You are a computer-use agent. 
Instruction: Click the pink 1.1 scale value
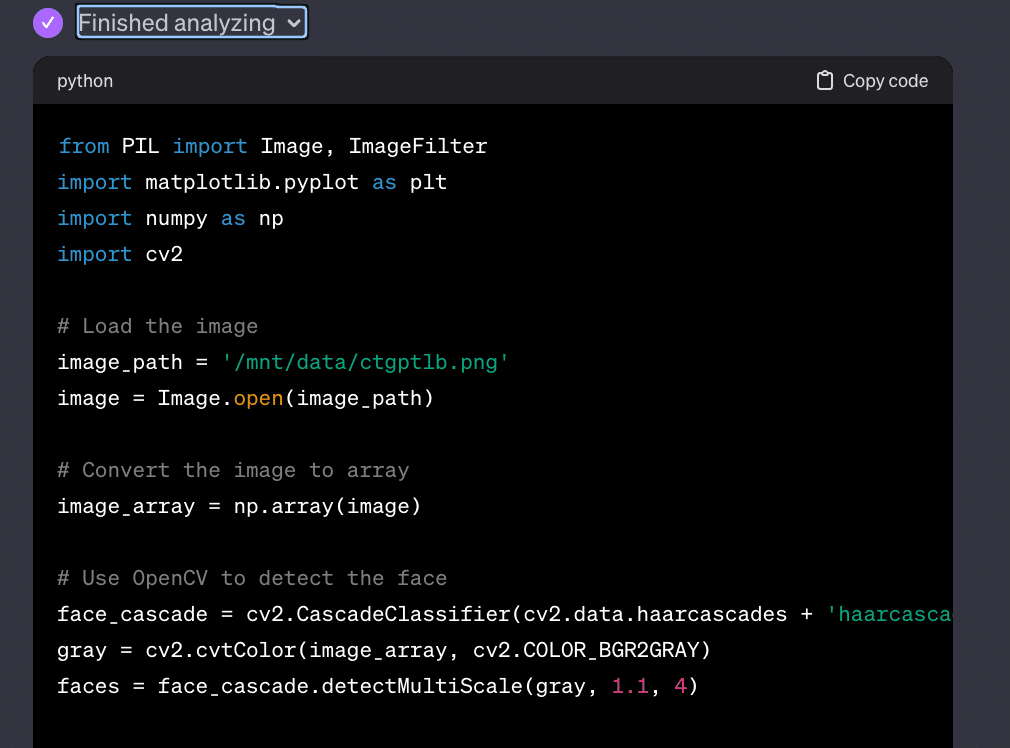(630, 686)
